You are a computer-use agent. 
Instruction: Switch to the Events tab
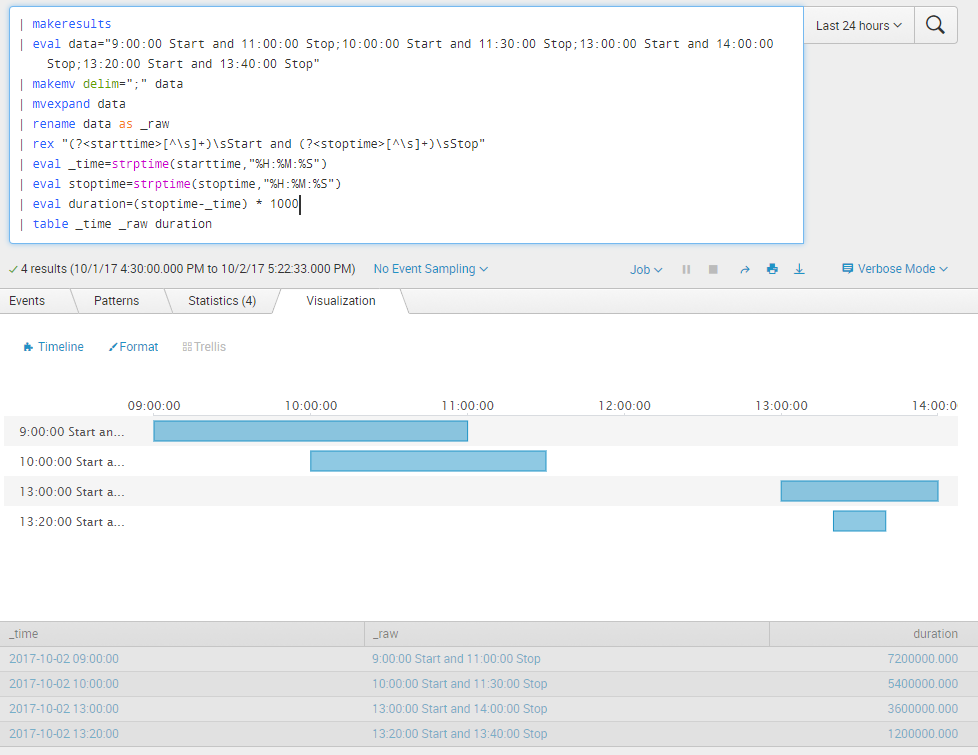27,300
